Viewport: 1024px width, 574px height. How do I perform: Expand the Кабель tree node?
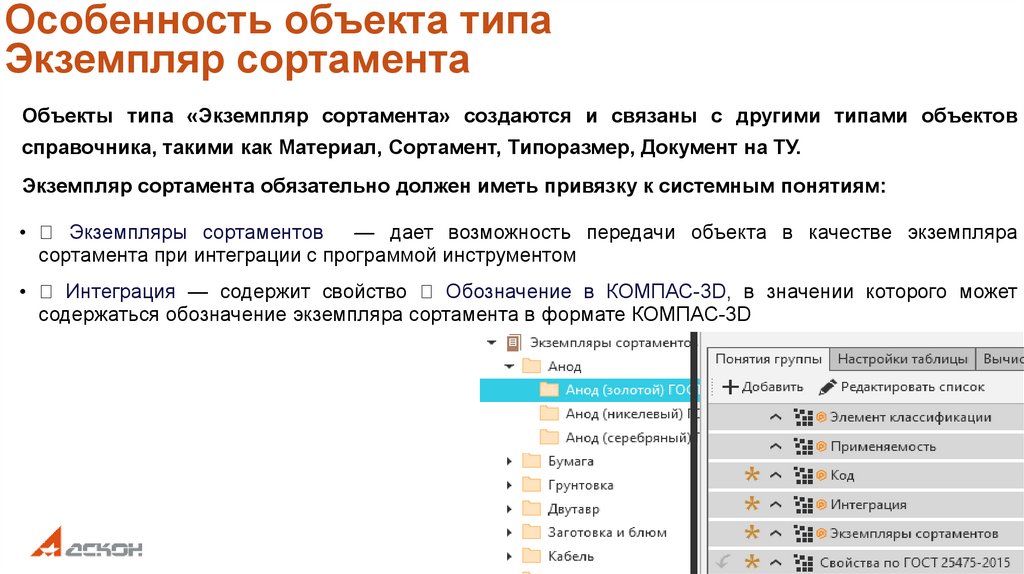pyautogui.click(x=509, y=556)
